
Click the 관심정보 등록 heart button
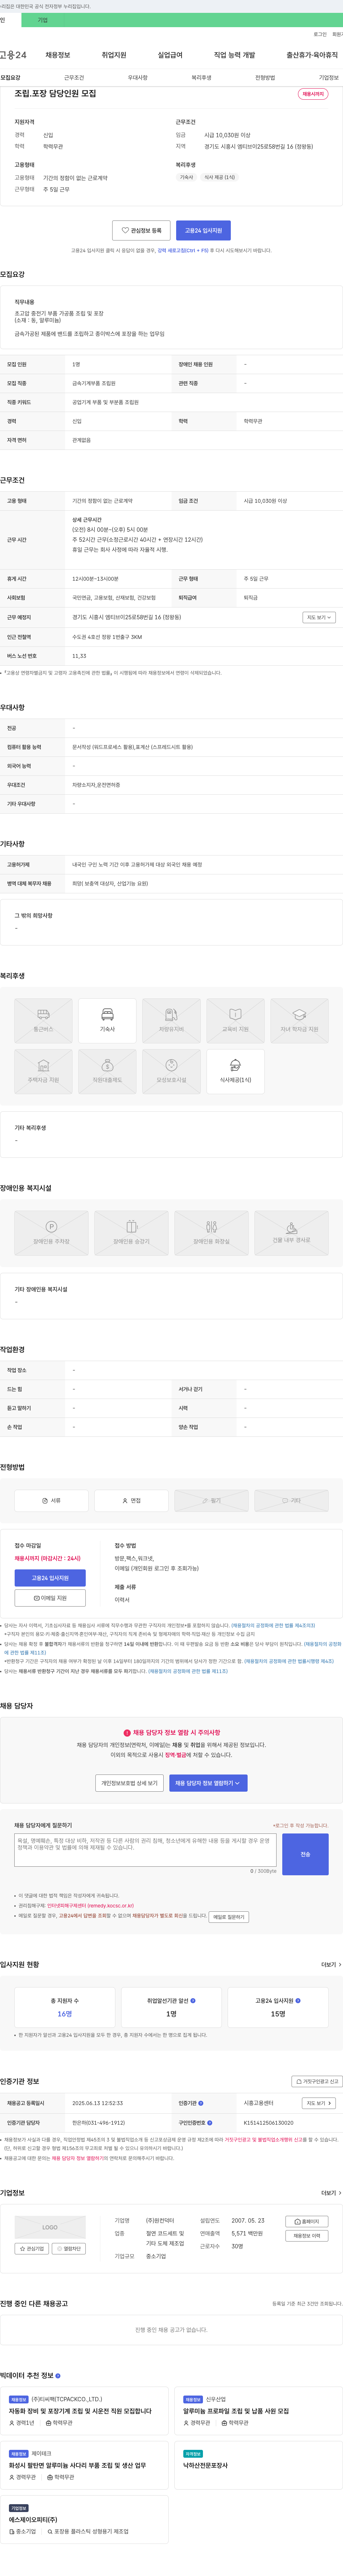pos(141,230)
